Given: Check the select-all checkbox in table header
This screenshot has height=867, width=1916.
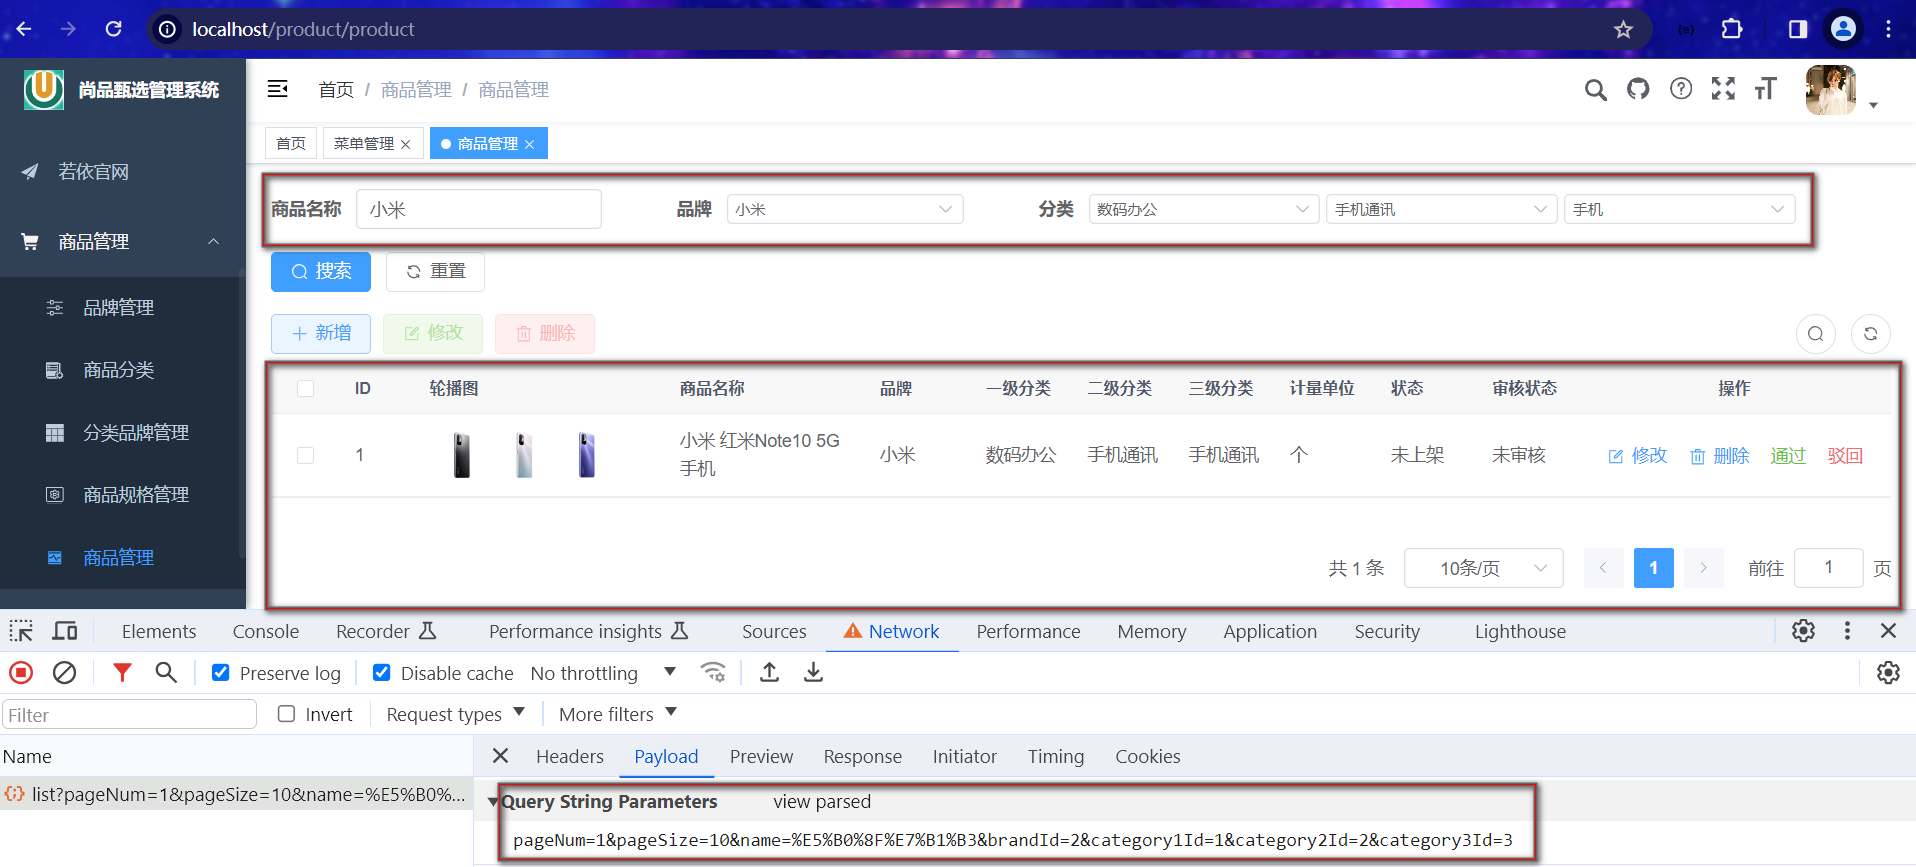Looking at the screenshot, I should [x=306, y=389].
